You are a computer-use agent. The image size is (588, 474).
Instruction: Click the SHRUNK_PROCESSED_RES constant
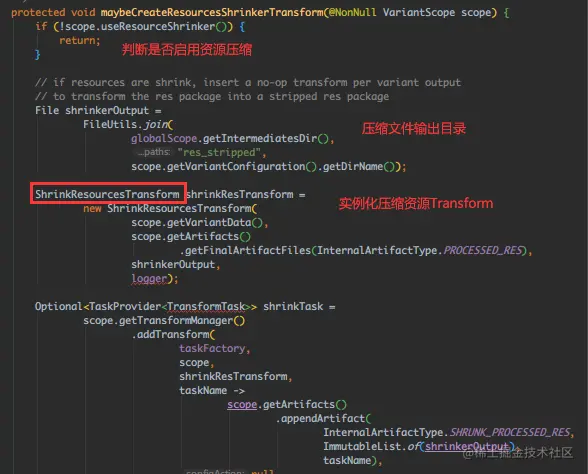pos(510,432)
